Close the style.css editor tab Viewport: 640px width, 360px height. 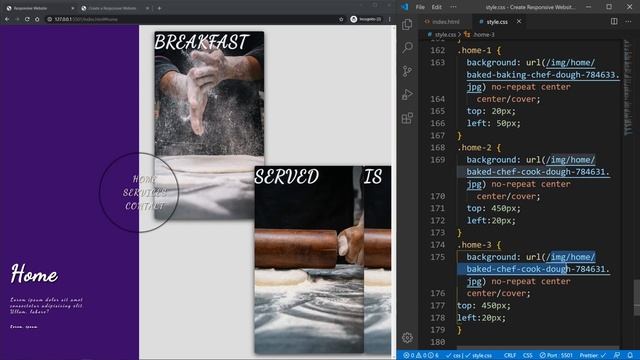(x=519, y=21)
